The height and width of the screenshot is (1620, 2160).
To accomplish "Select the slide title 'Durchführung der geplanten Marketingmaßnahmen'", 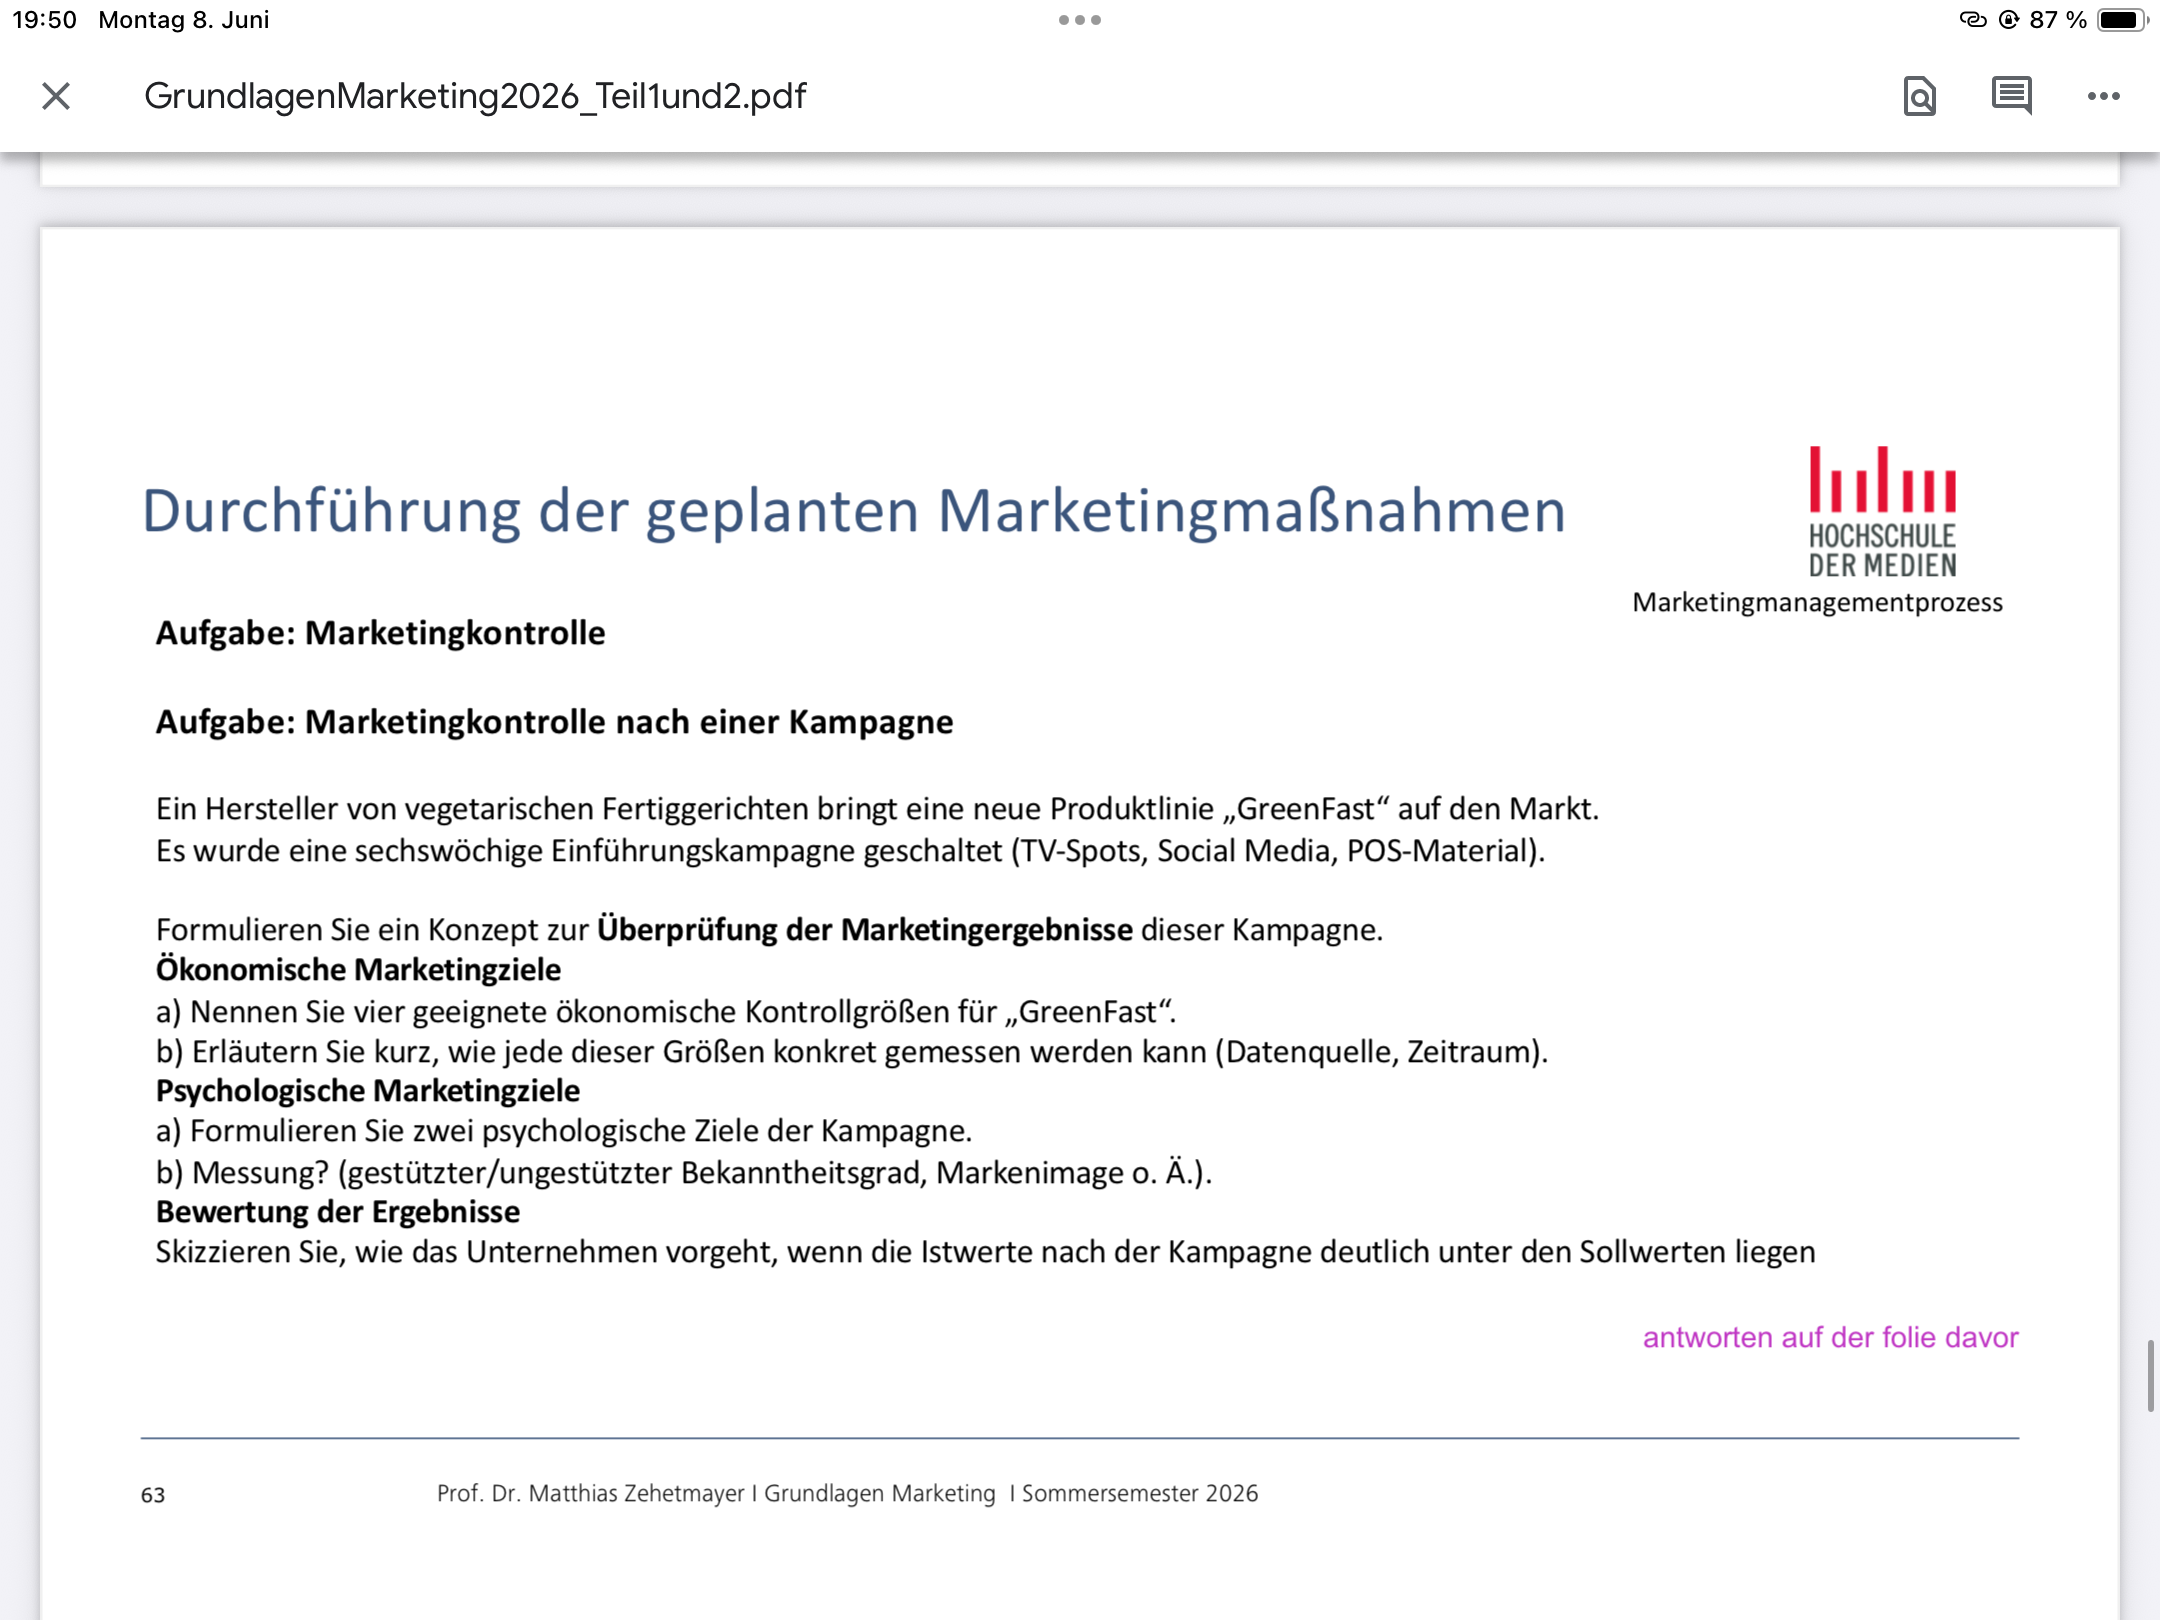I will (853, 511).
